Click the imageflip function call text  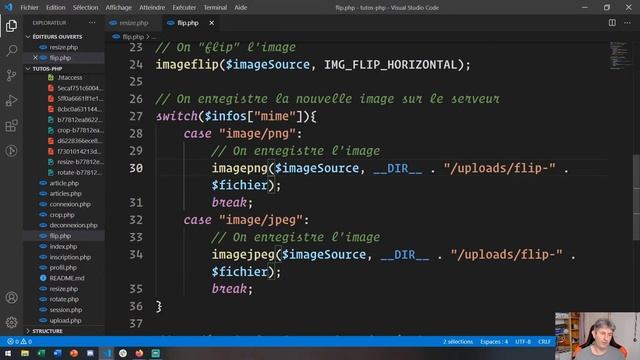(x=187, y=64)
